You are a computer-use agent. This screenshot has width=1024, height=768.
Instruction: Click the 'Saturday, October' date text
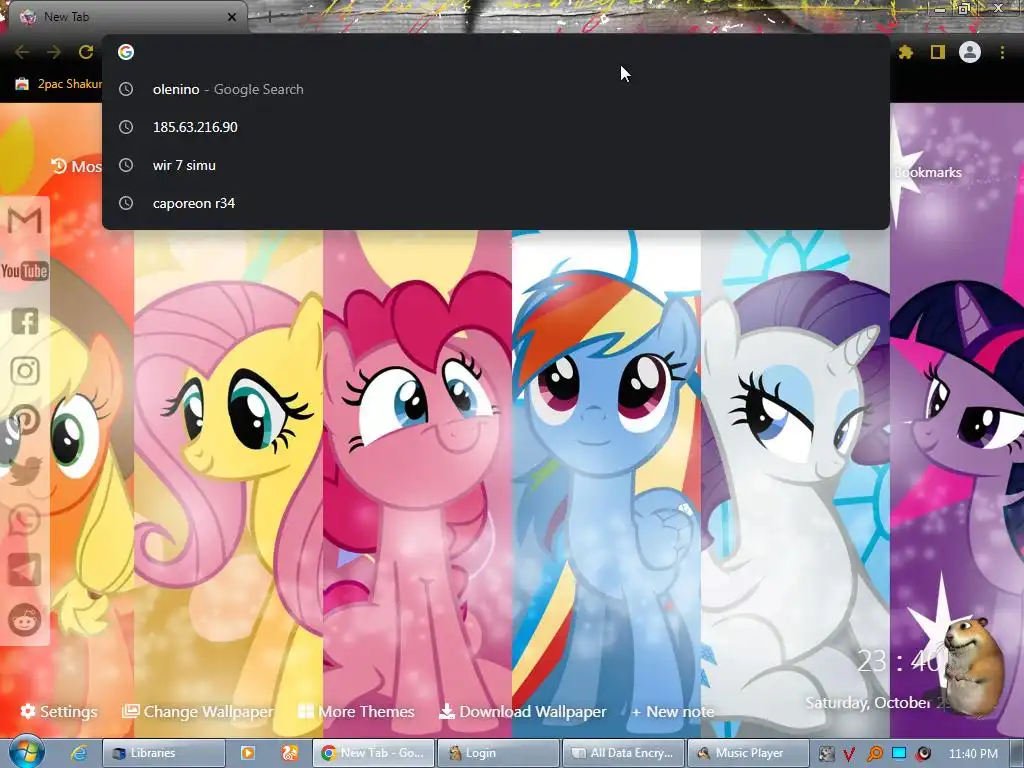869,703
